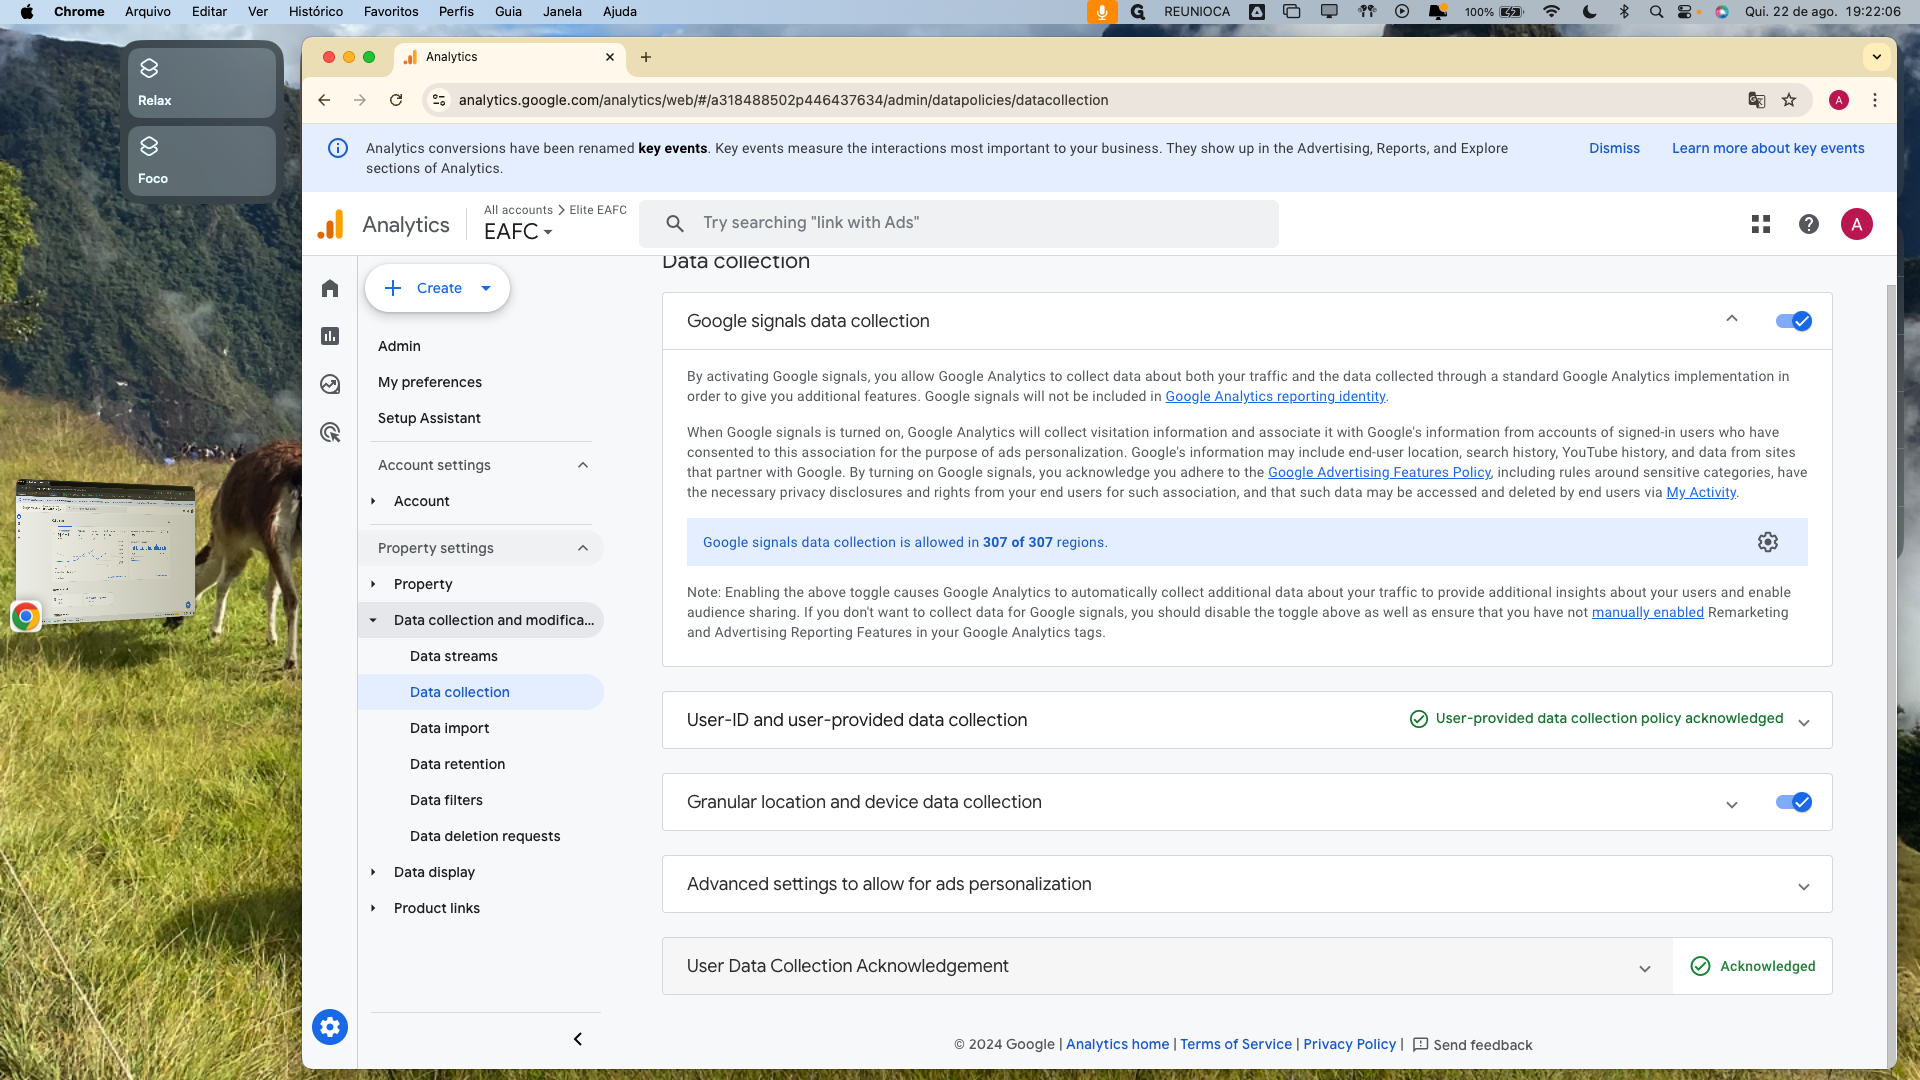
Task: Click the microphone icon in menu bar
Action: tap(1101, 12)
